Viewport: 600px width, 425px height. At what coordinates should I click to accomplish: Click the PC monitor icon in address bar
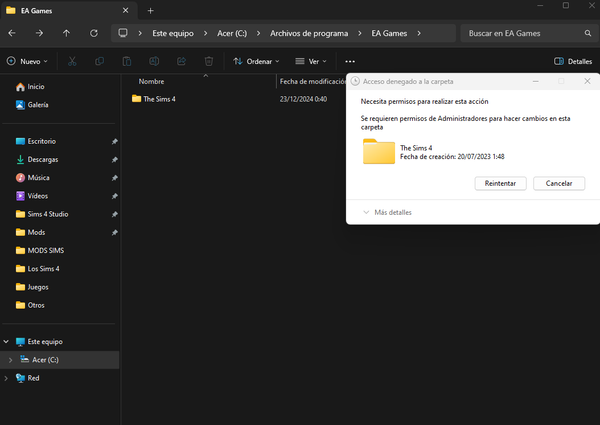tap(123, 33)
